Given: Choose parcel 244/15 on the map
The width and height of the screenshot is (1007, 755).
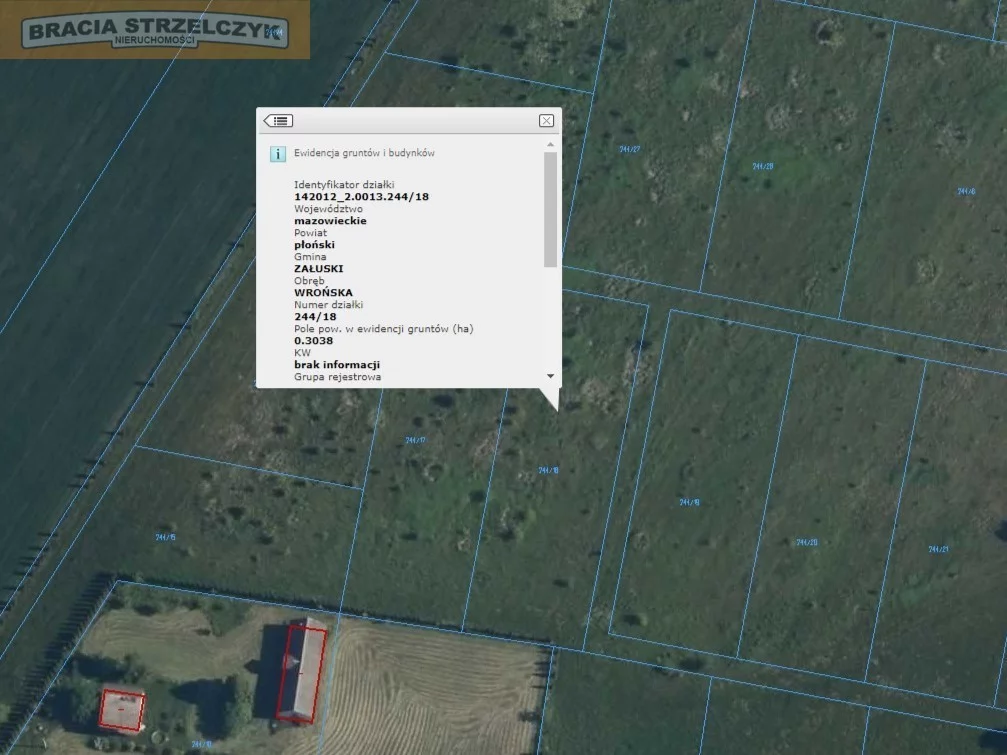Looking at the screenshot, I should click(166, 537).
